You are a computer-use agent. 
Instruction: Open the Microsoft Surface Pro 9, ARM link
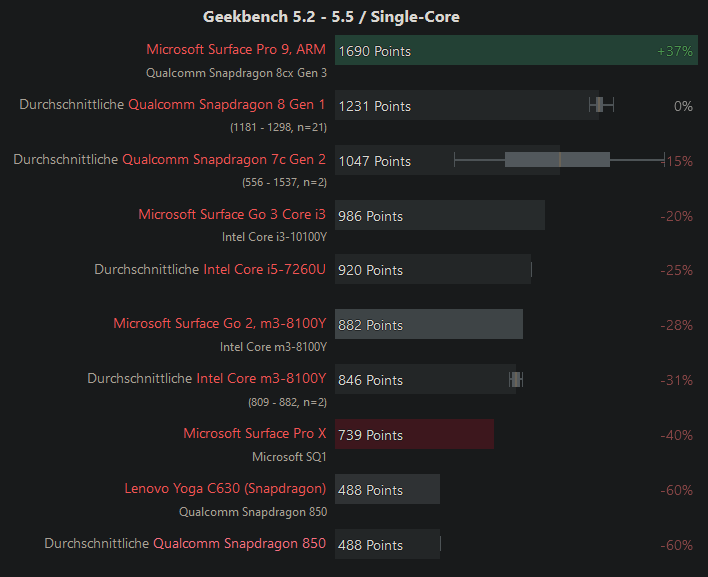coord(236,49)
